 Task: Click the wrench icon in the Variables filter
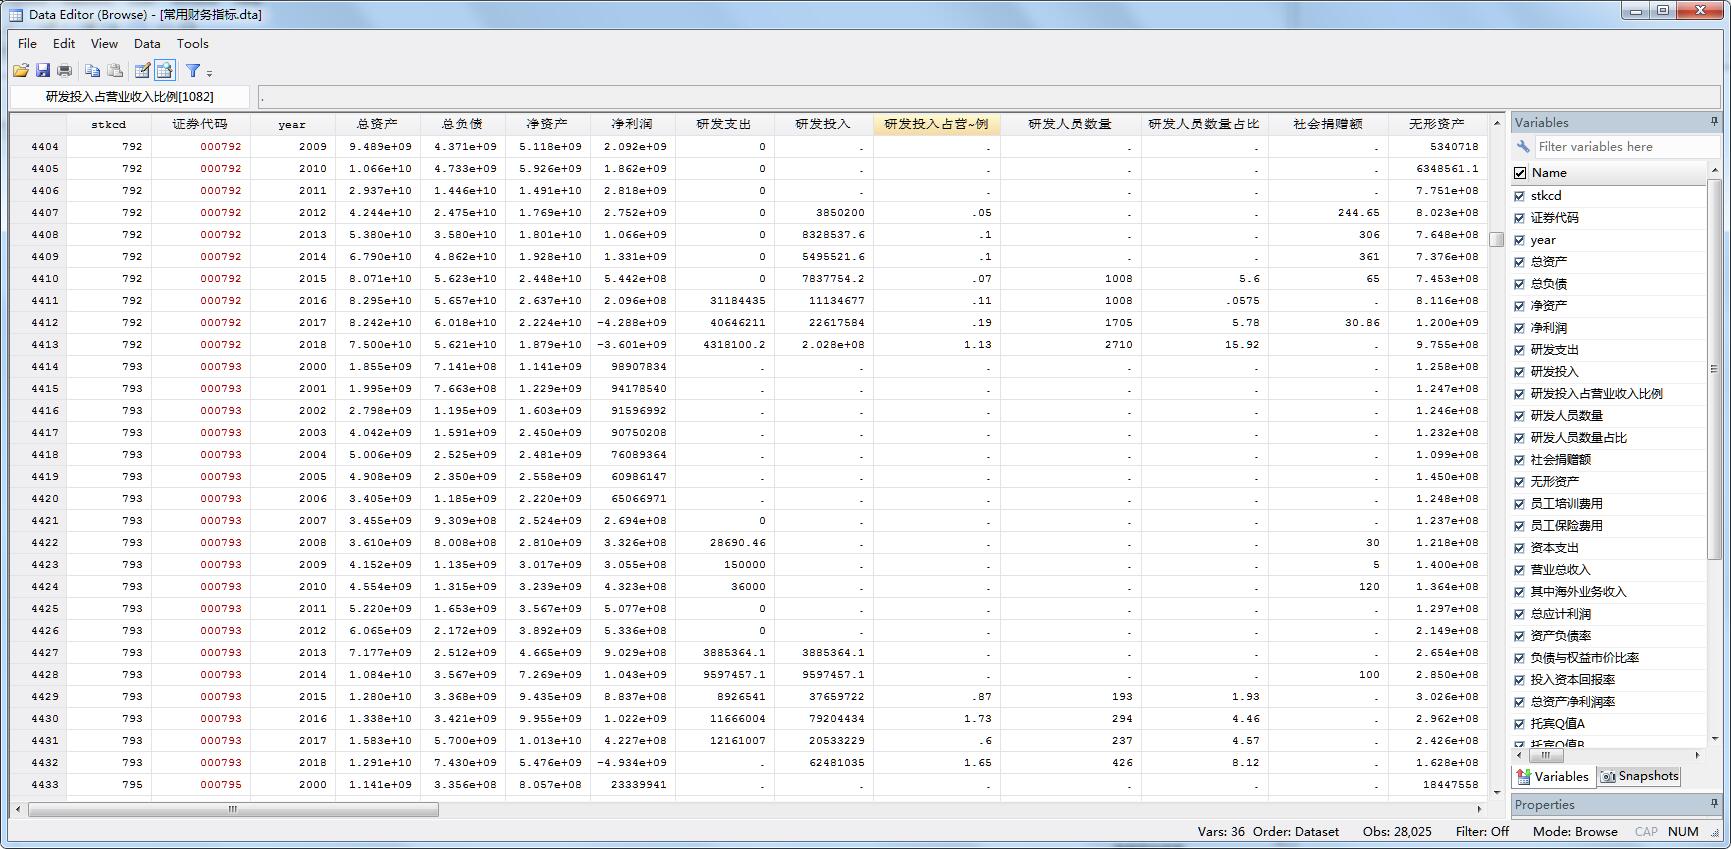(x=1524, y=146)
